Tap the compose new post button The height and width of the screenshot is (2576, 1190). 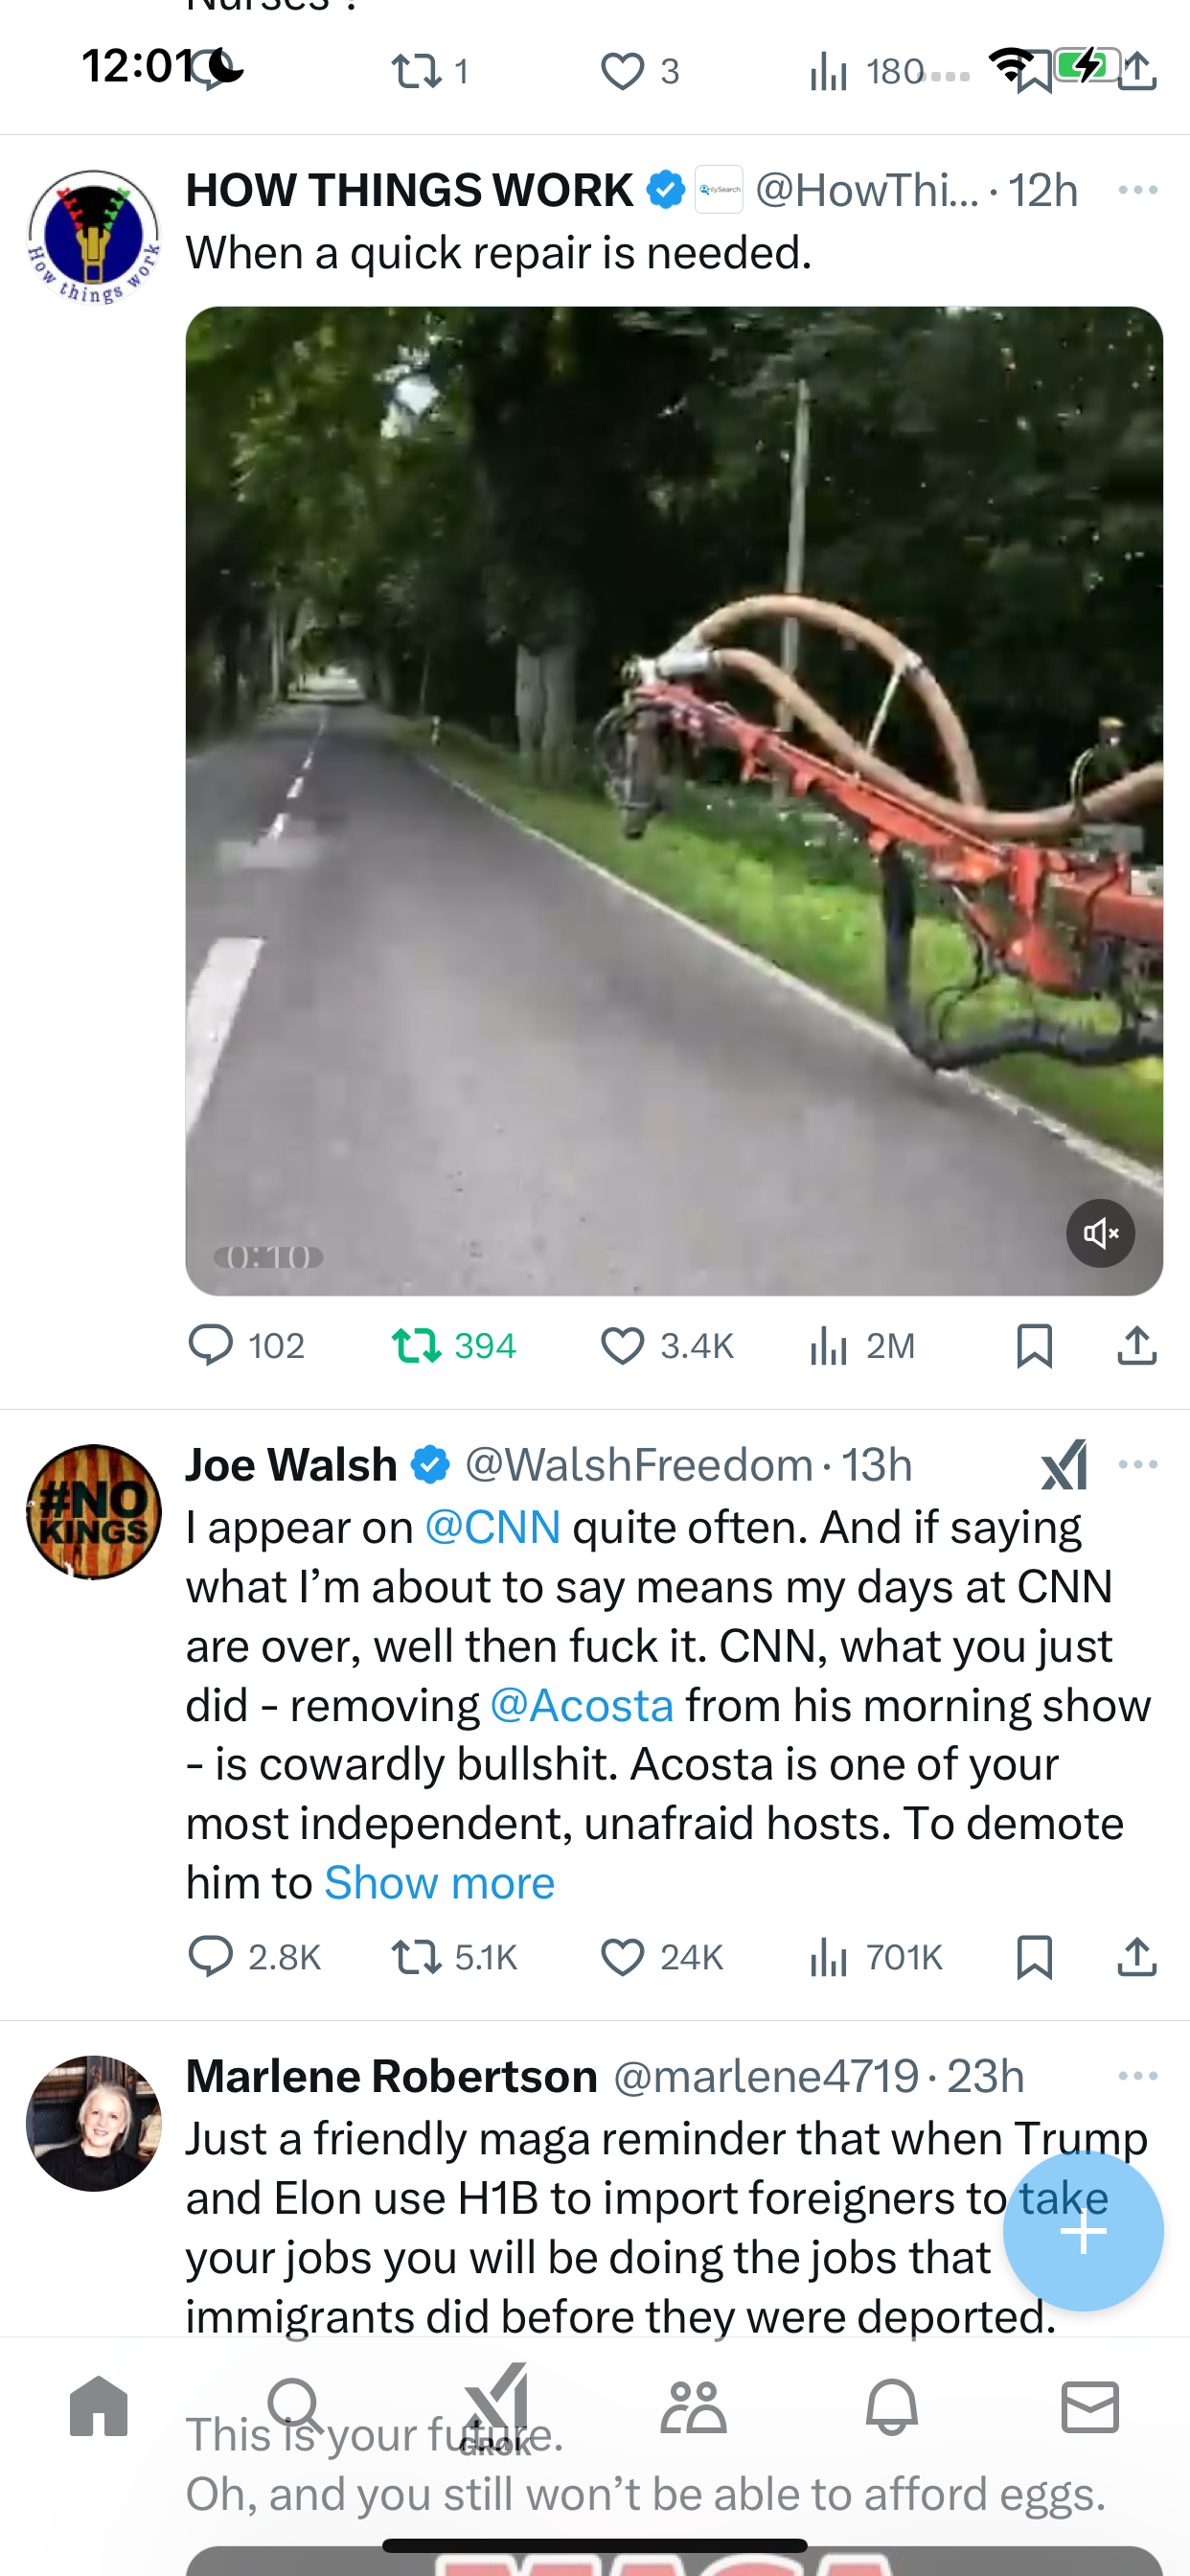1083,2231
